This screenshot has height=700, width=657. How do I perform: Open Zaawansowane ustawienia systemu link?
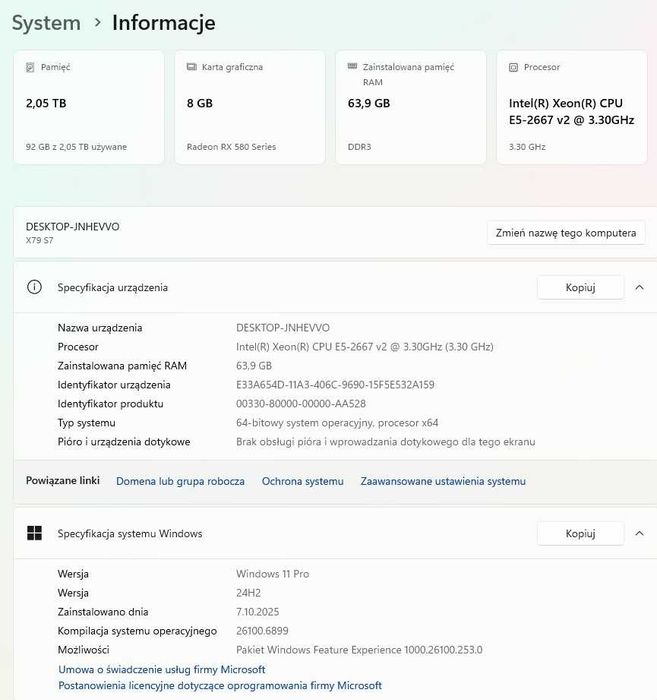click(443, 481)
